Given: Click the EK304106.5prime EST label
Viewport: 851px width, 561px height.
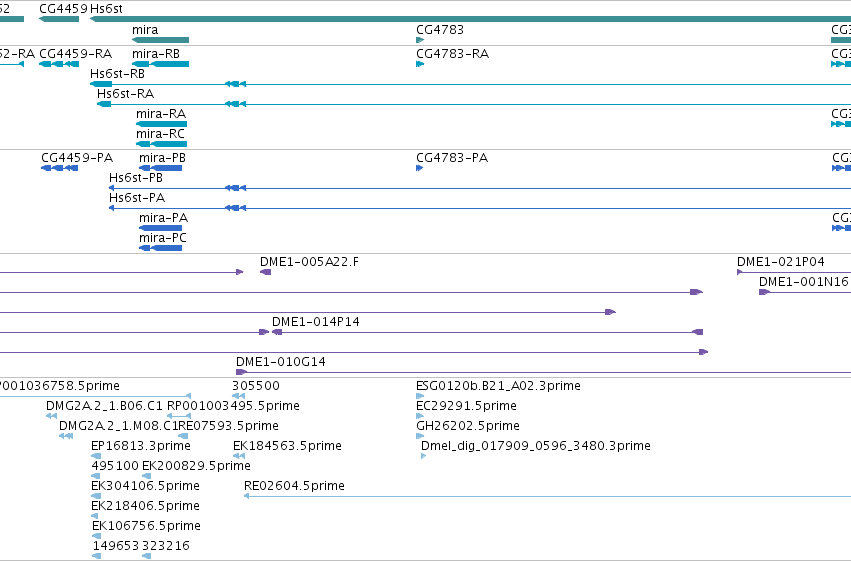Looking at the screenshot, I should coord(145,486).
